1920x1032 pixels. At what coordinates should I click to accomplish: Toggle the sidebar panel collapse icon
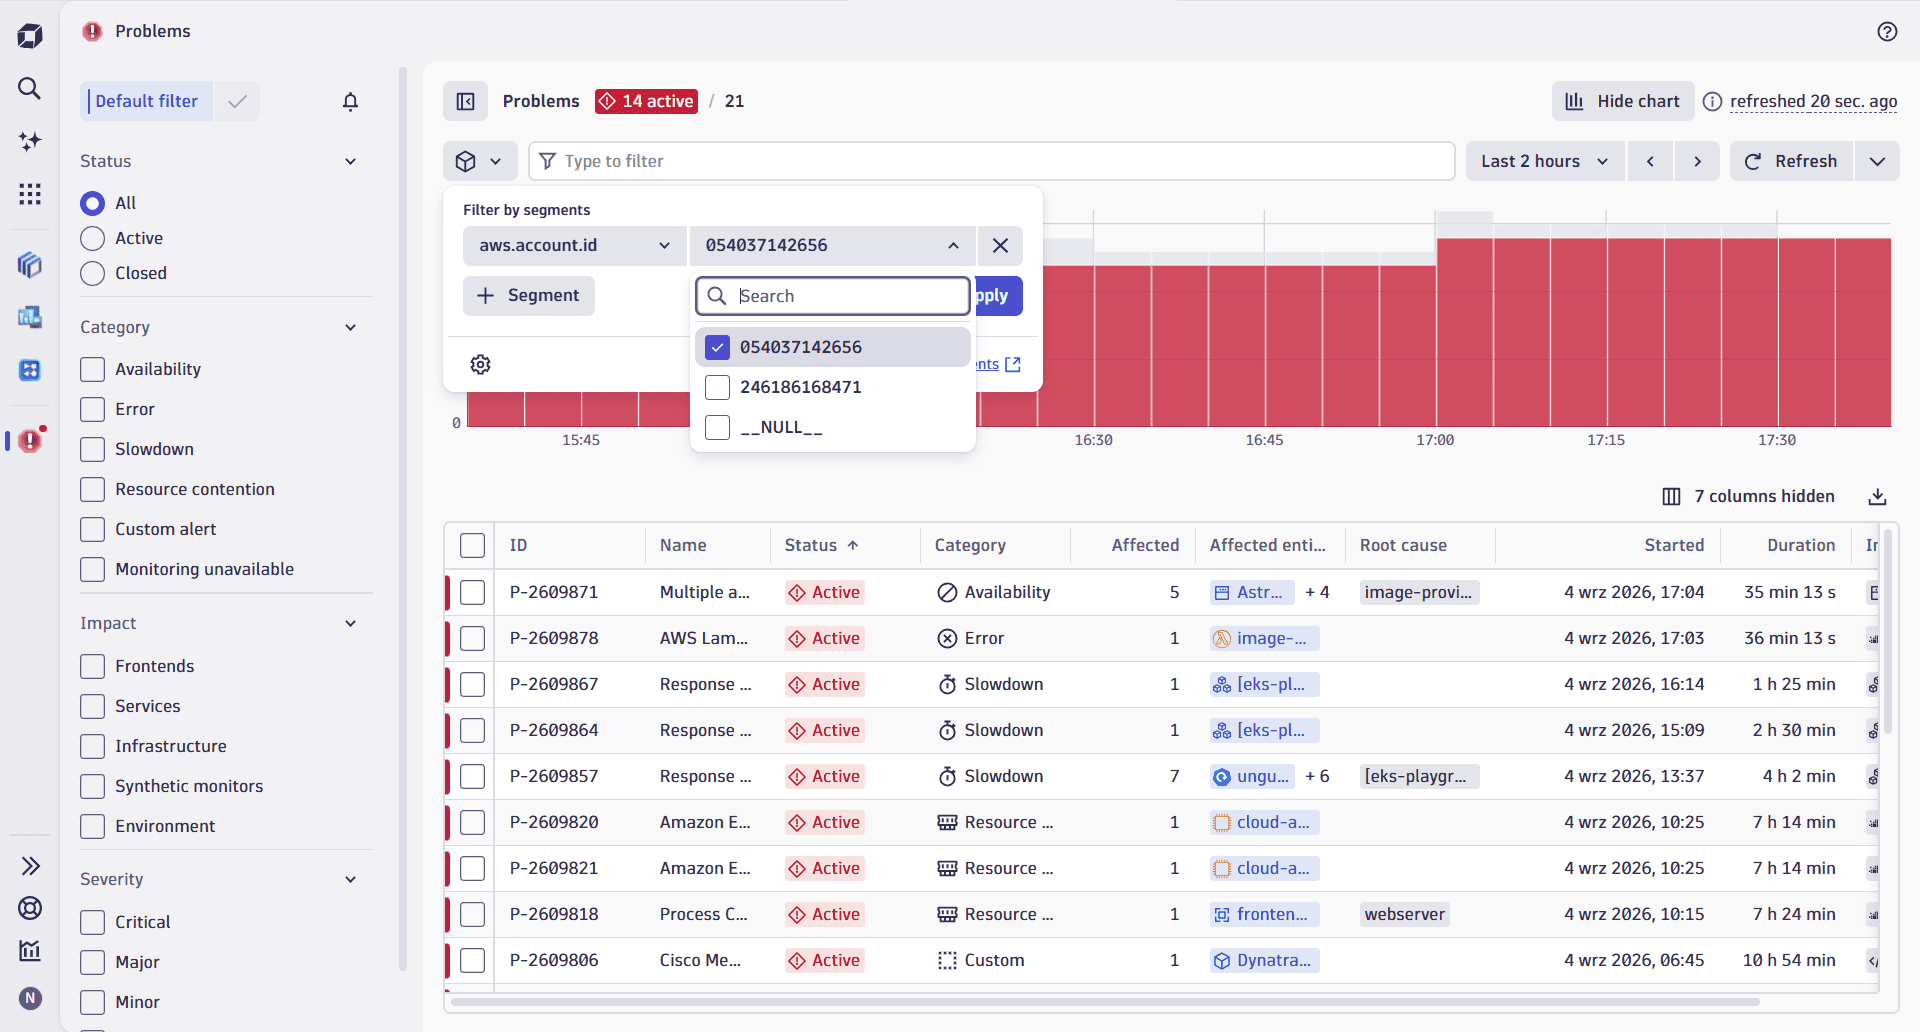pos(465,101)
